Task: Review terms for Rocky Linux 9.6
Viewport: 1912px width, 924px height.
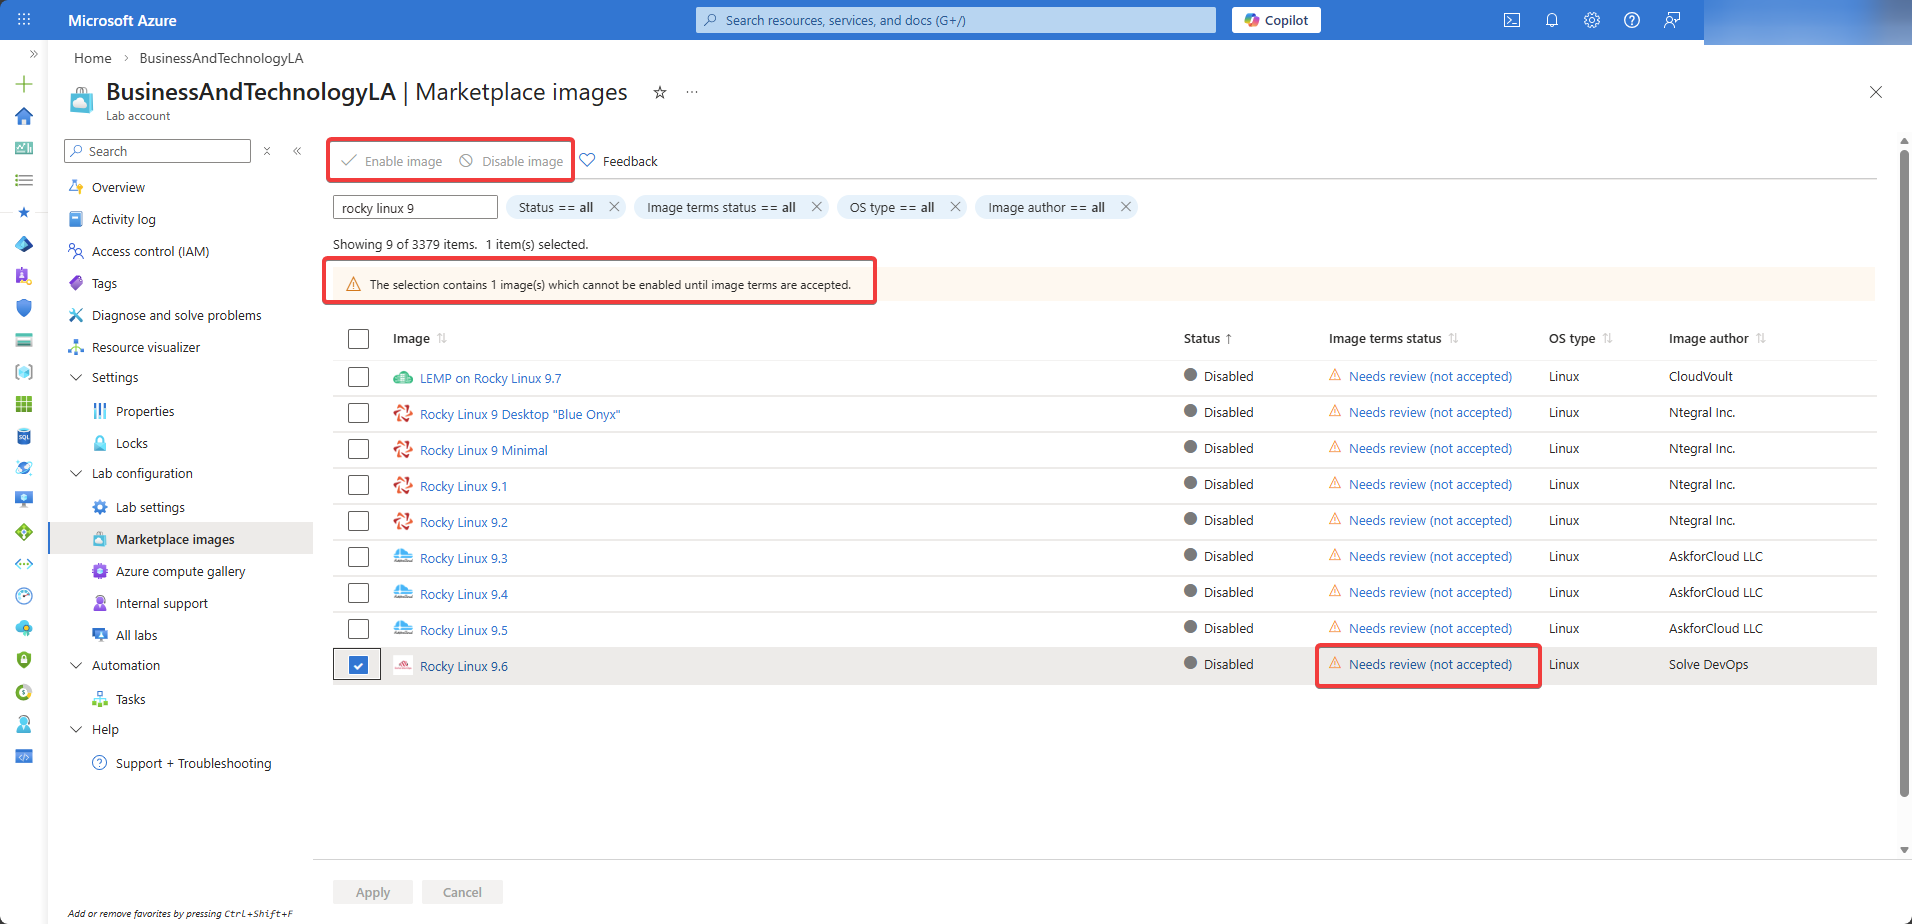Action: [1430, 665]
